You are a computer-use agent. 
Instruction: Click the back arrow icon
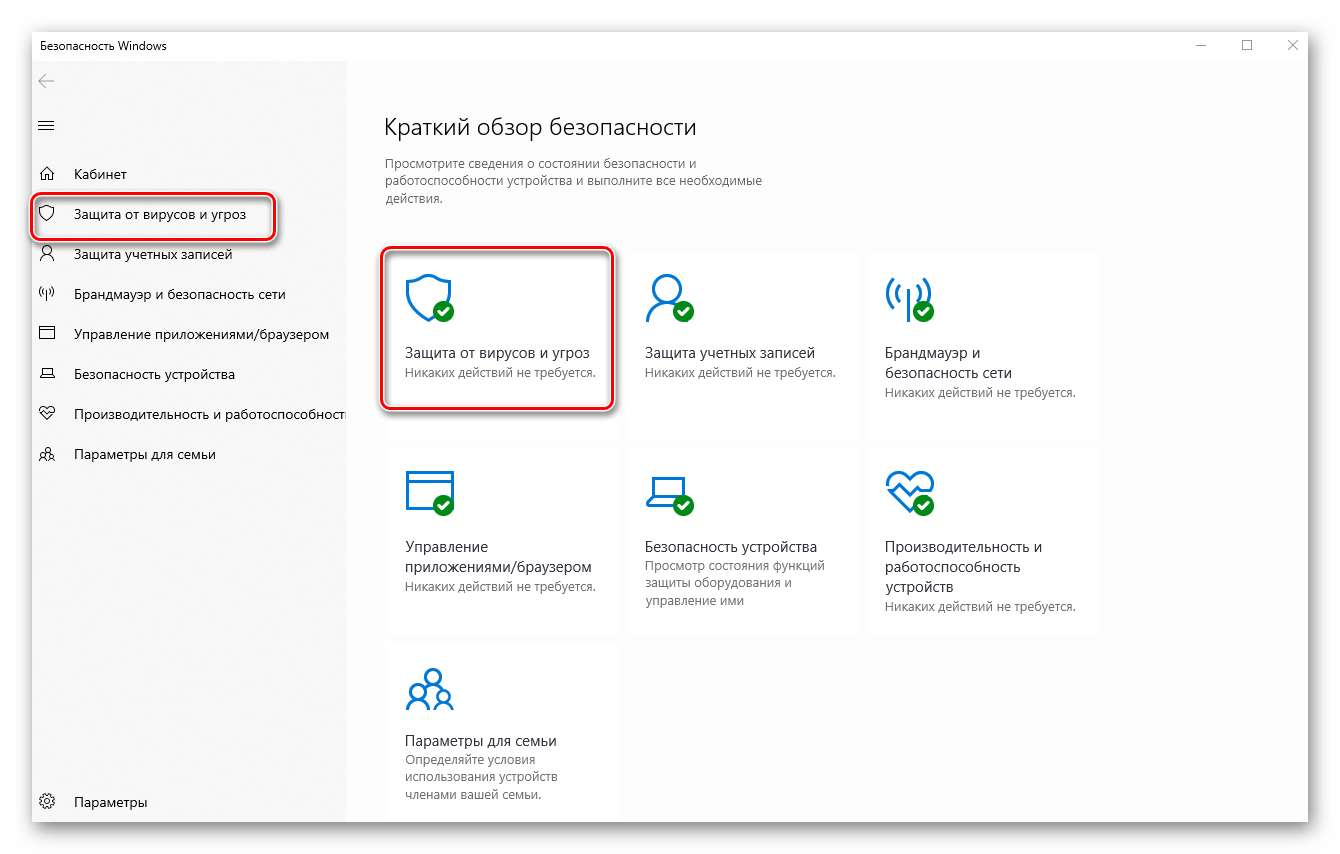coord(46,81)
